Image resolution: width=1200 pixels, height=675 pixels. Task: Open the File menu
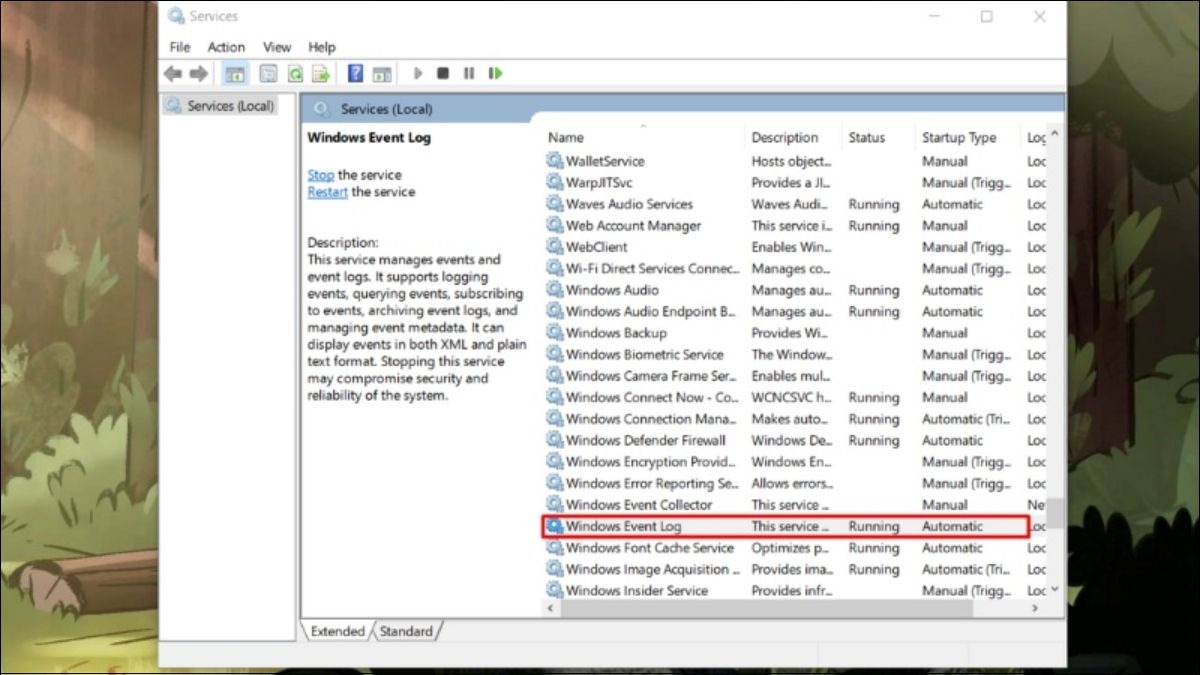(180, 47)
